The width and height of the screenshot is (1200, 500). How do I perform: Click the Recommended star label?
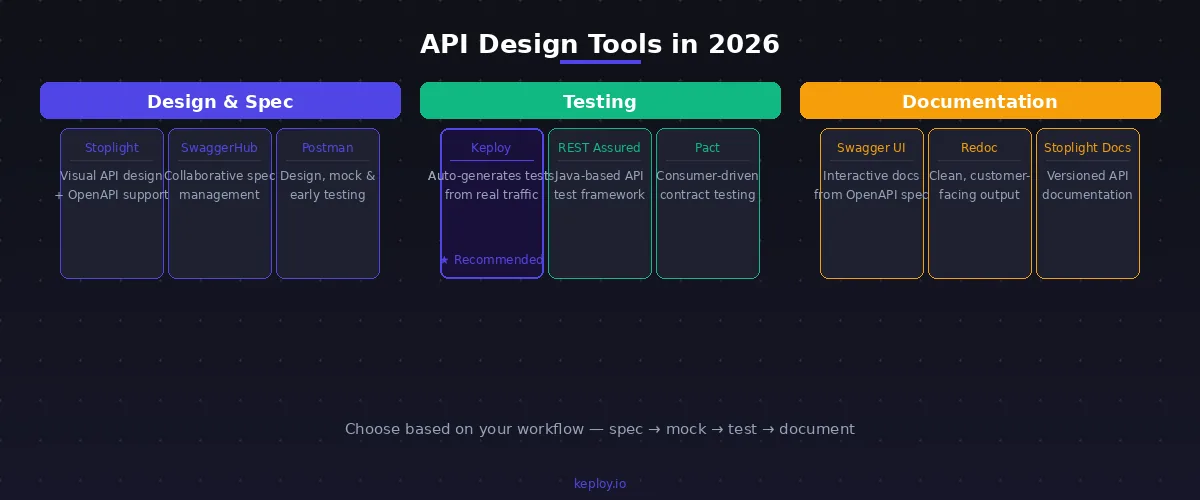click(x=491, y=260)
